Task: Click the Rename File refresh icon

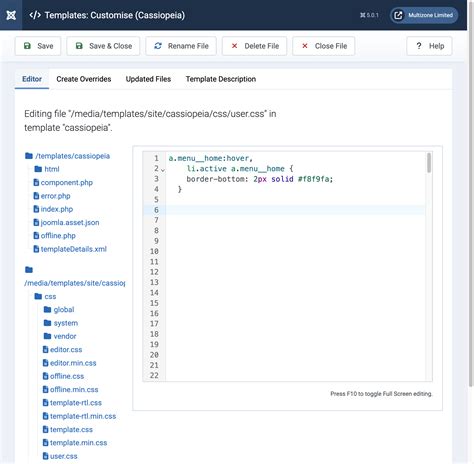Action: pos(158,46)
